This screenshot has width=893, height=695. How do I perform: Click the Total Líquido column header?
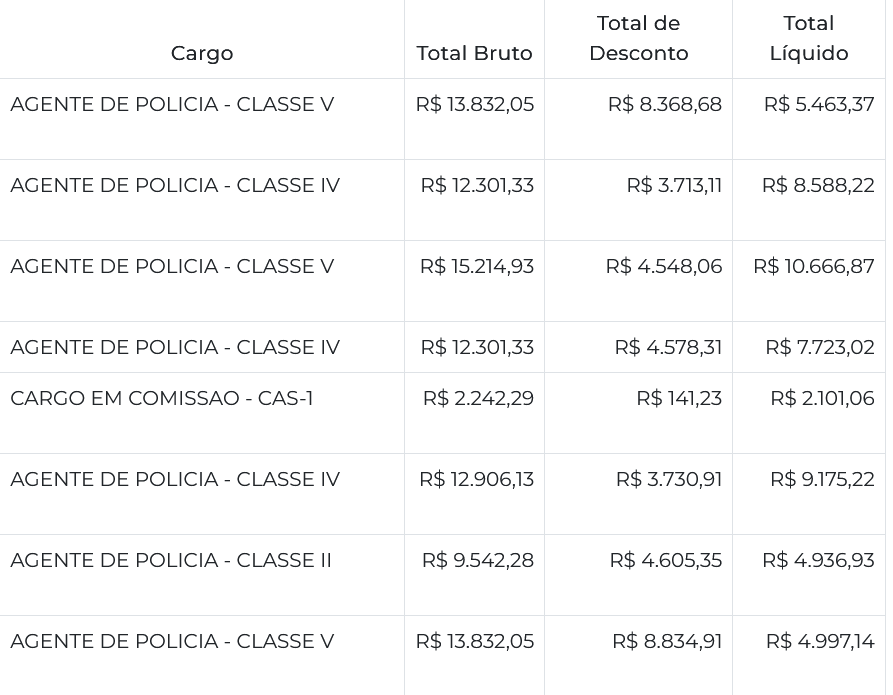coord(808,38)
